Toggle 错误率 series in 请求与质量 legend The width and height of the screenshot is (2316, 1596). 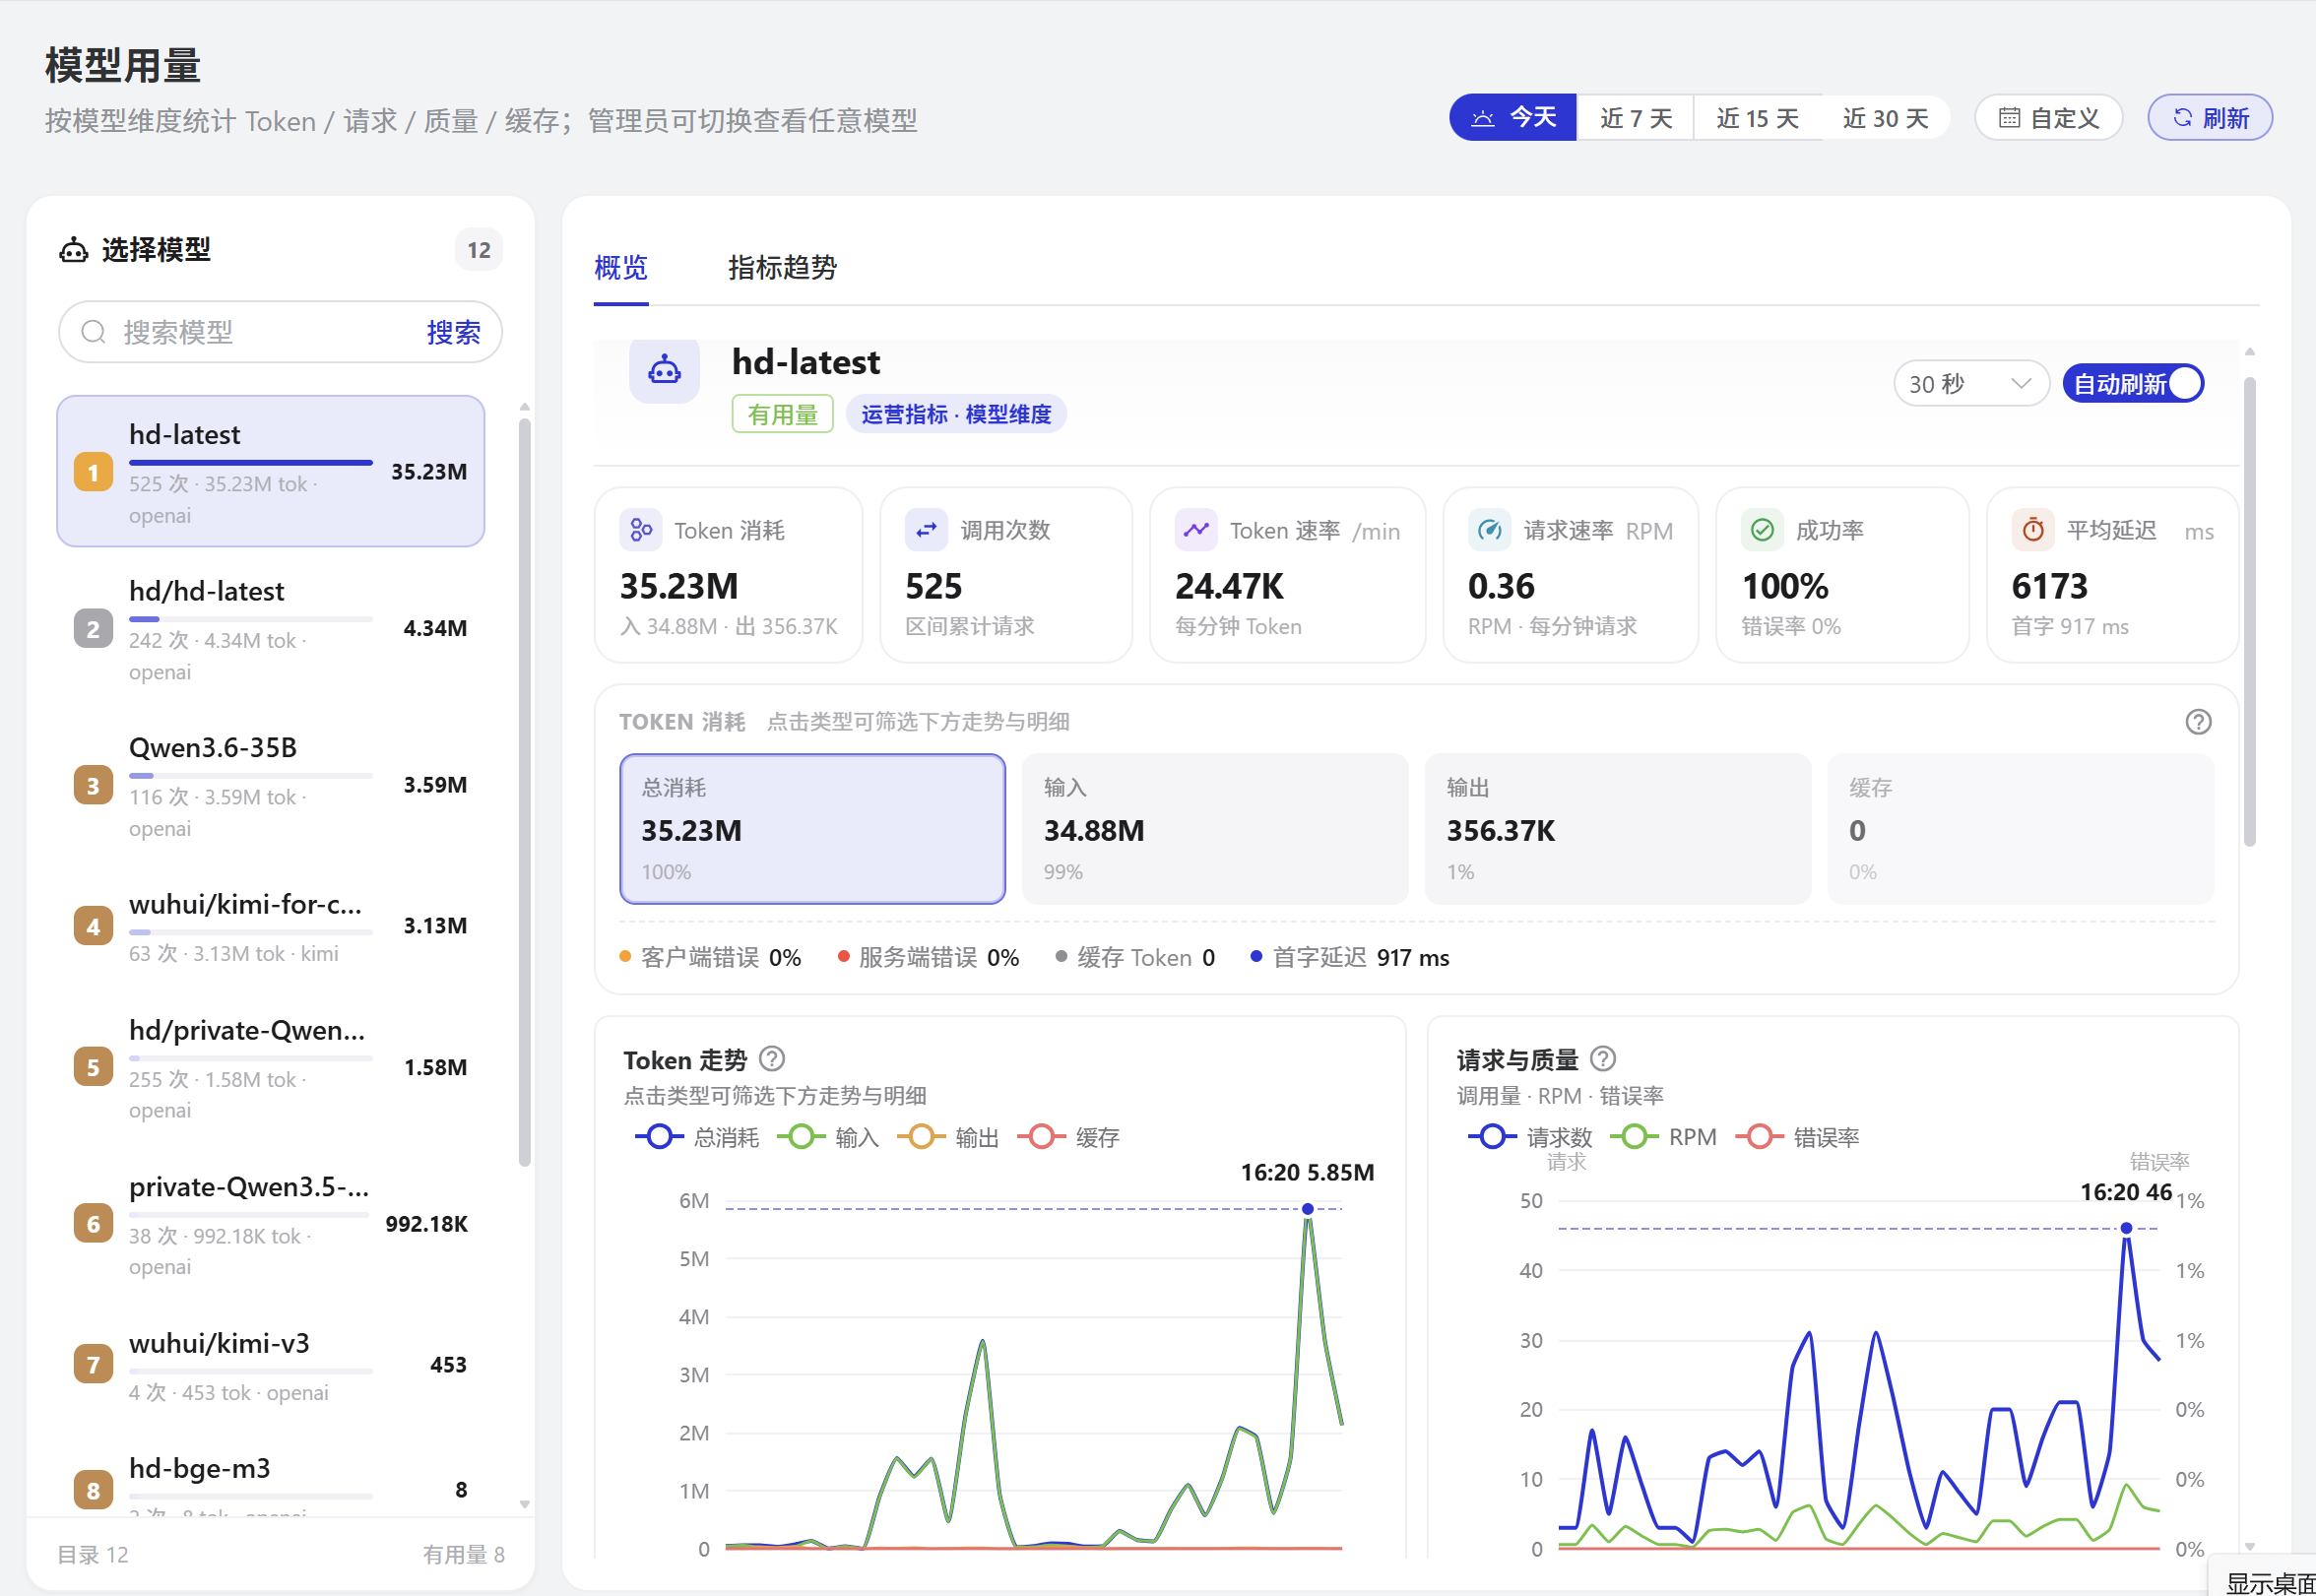pos(1797,1137)
